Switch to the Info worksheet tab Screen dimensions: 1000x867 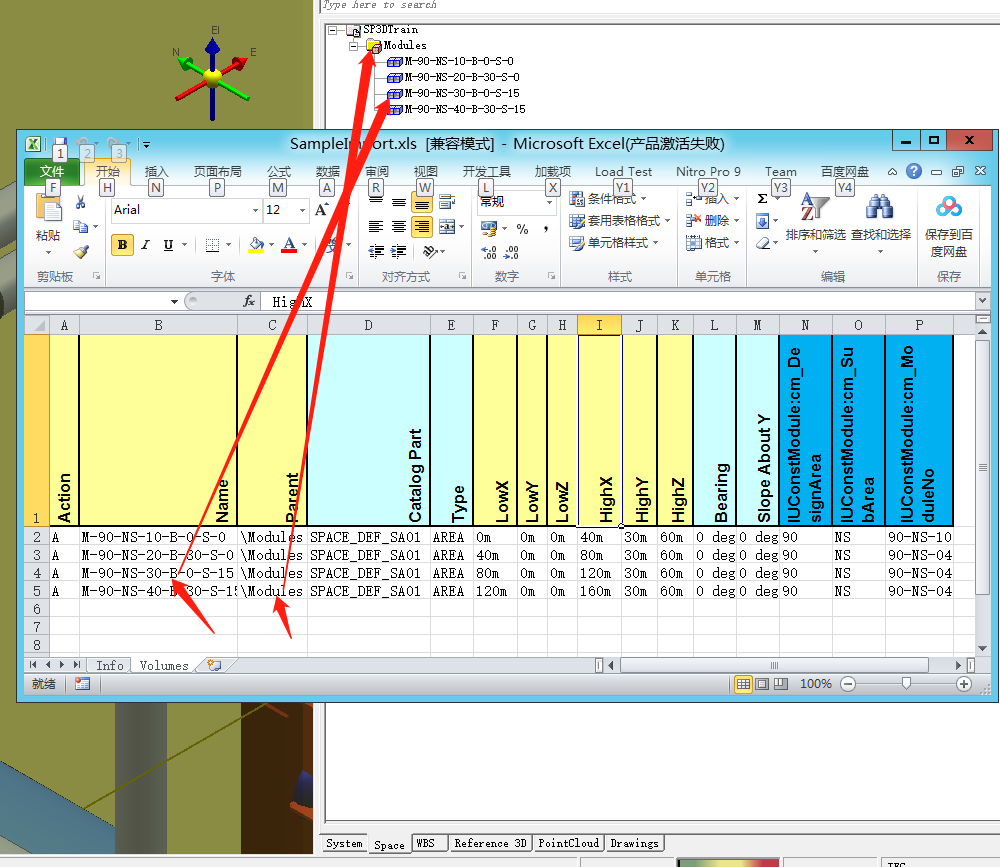tap(110, 665)
